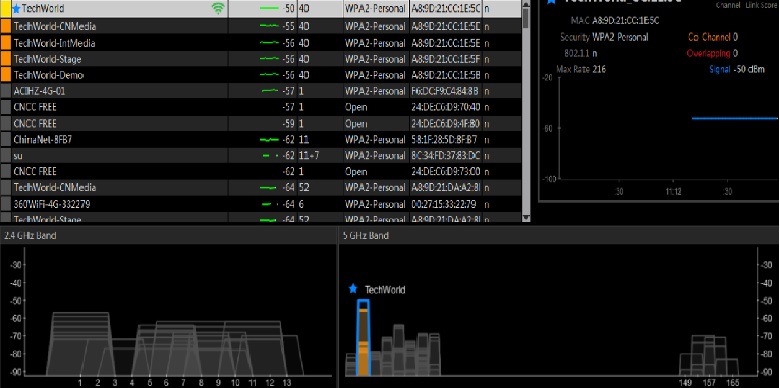The width and height of the screenshot is (780, 388).
Task: Select the network named su
Action: tap(261, 156)
